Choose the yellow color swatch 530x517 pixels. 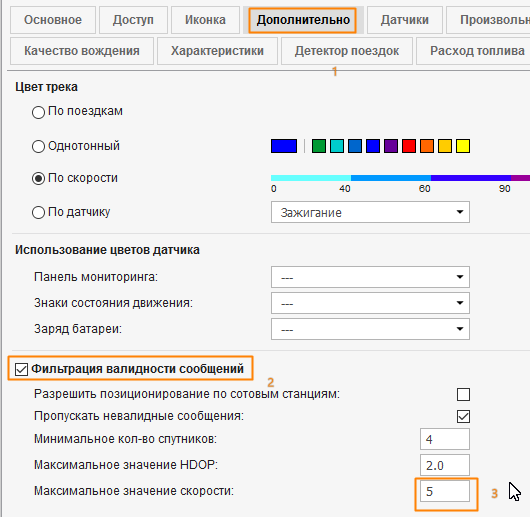pos(463,146)
